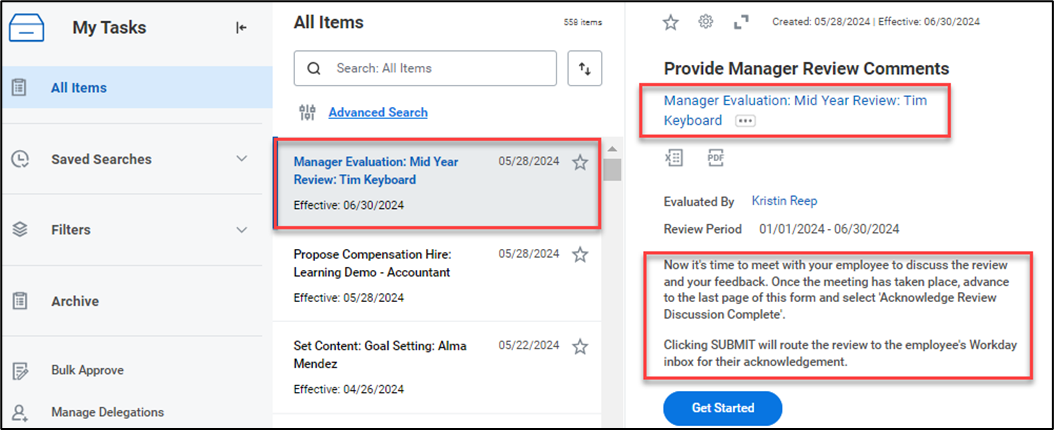Collapse the My Tasks sidebar panel

(241, 28)
